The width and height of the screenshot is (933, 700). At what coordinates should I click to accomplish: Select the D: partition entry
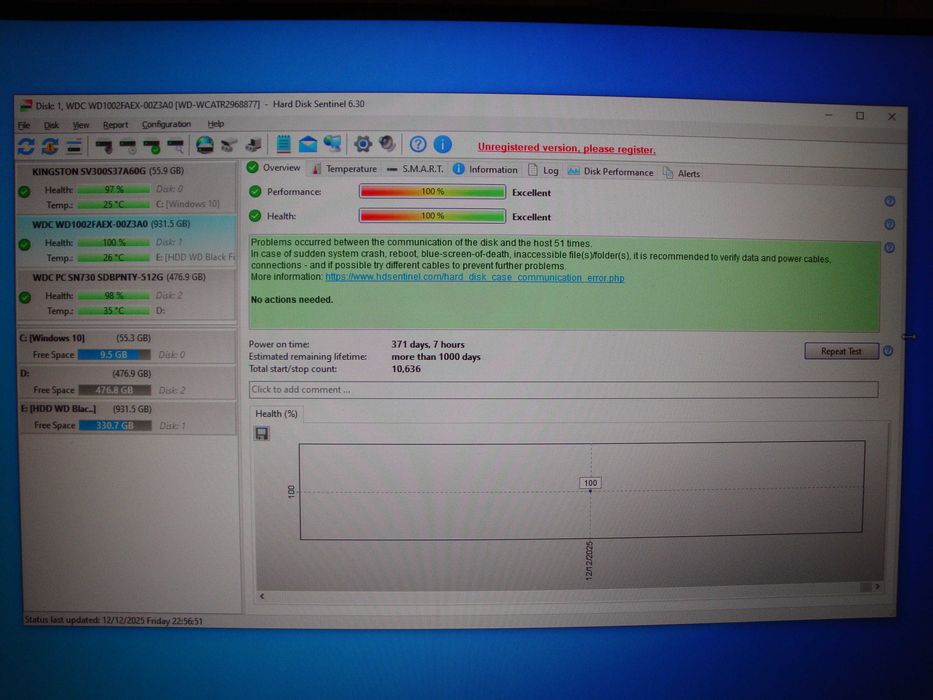(x=127, y=382)
